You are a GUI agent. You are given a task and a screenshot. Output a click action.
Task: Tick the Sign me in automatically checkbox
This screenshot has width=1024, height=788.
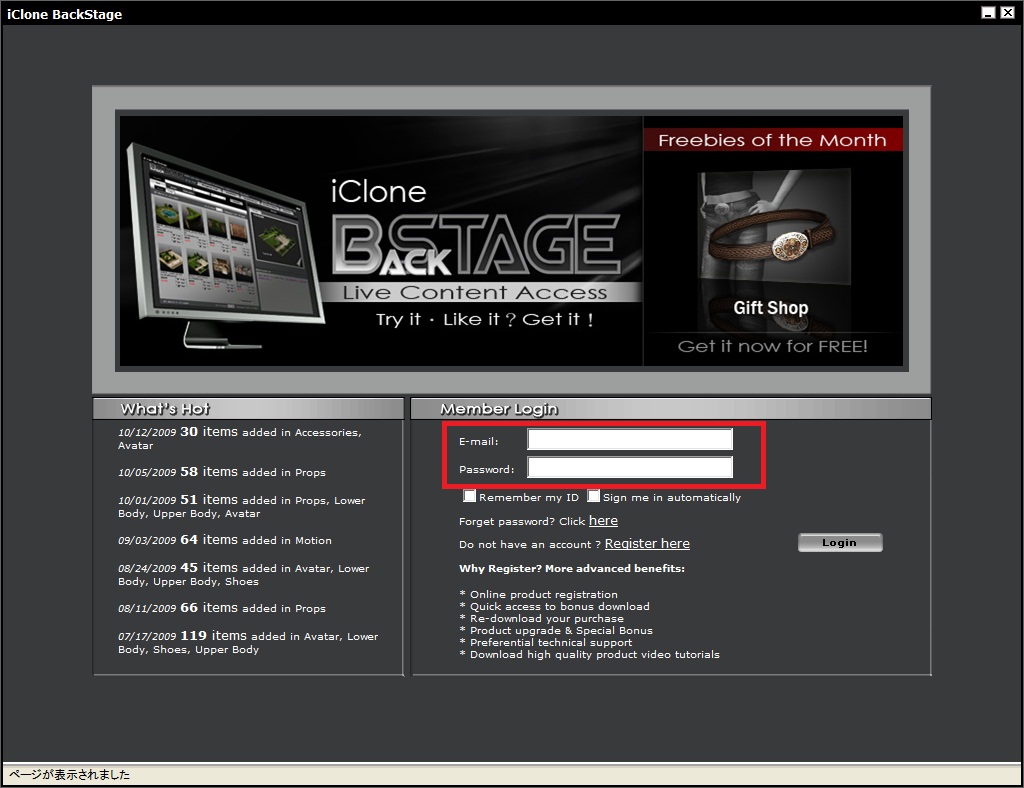tap(593, 496)
